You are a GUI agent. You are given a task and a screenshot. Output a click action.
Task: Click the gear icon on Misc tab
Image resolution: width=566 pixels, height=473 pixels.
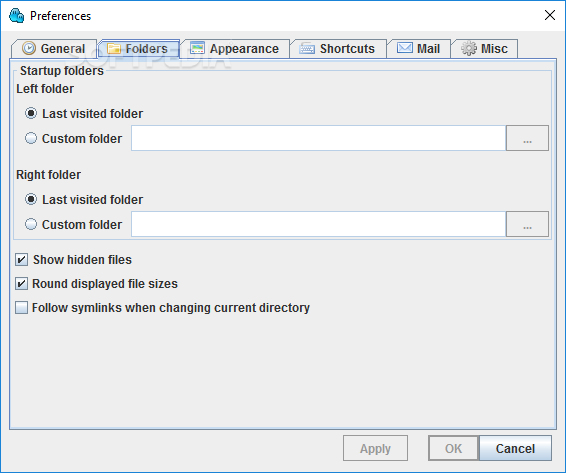469,48
